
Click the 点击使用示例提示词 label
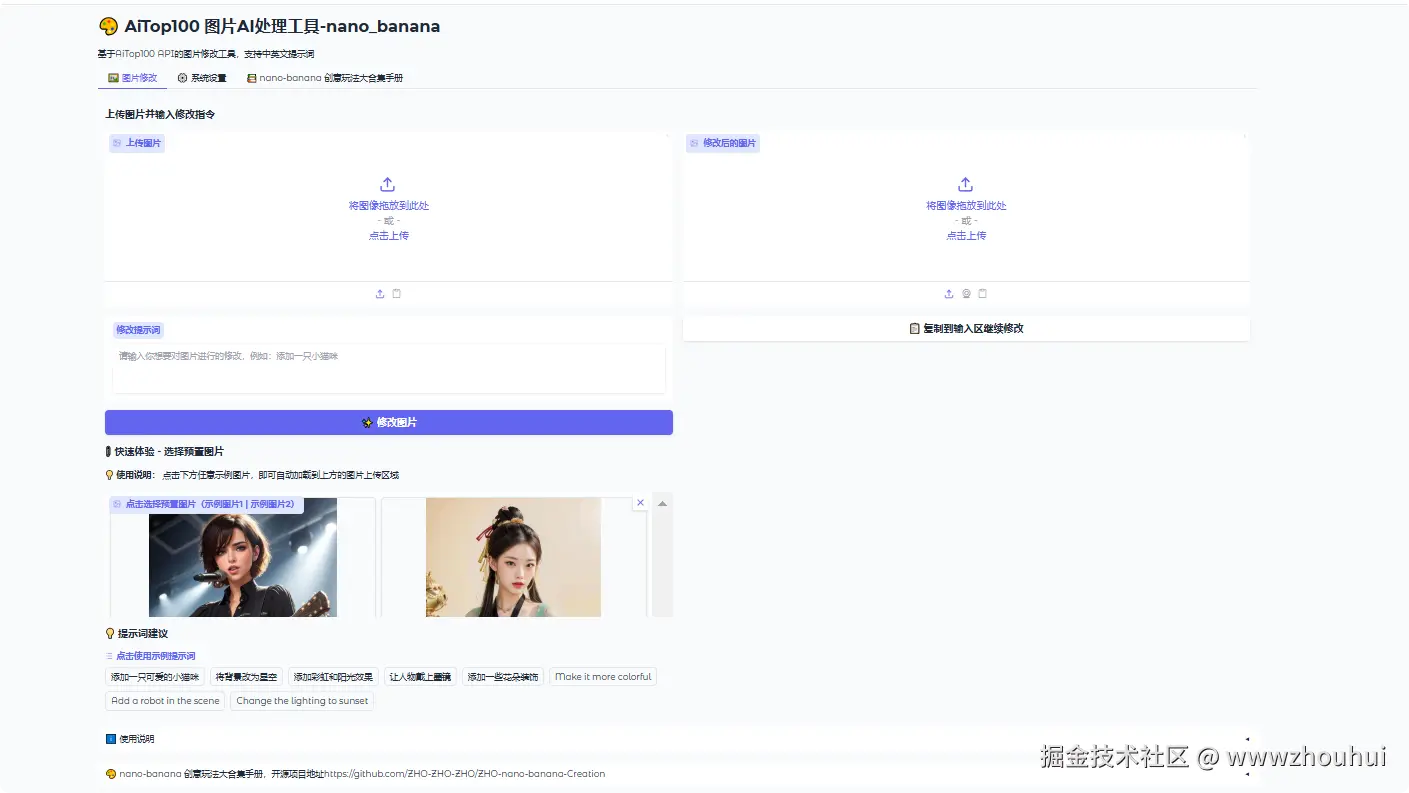pyautogui.click(x=151, y=656)
